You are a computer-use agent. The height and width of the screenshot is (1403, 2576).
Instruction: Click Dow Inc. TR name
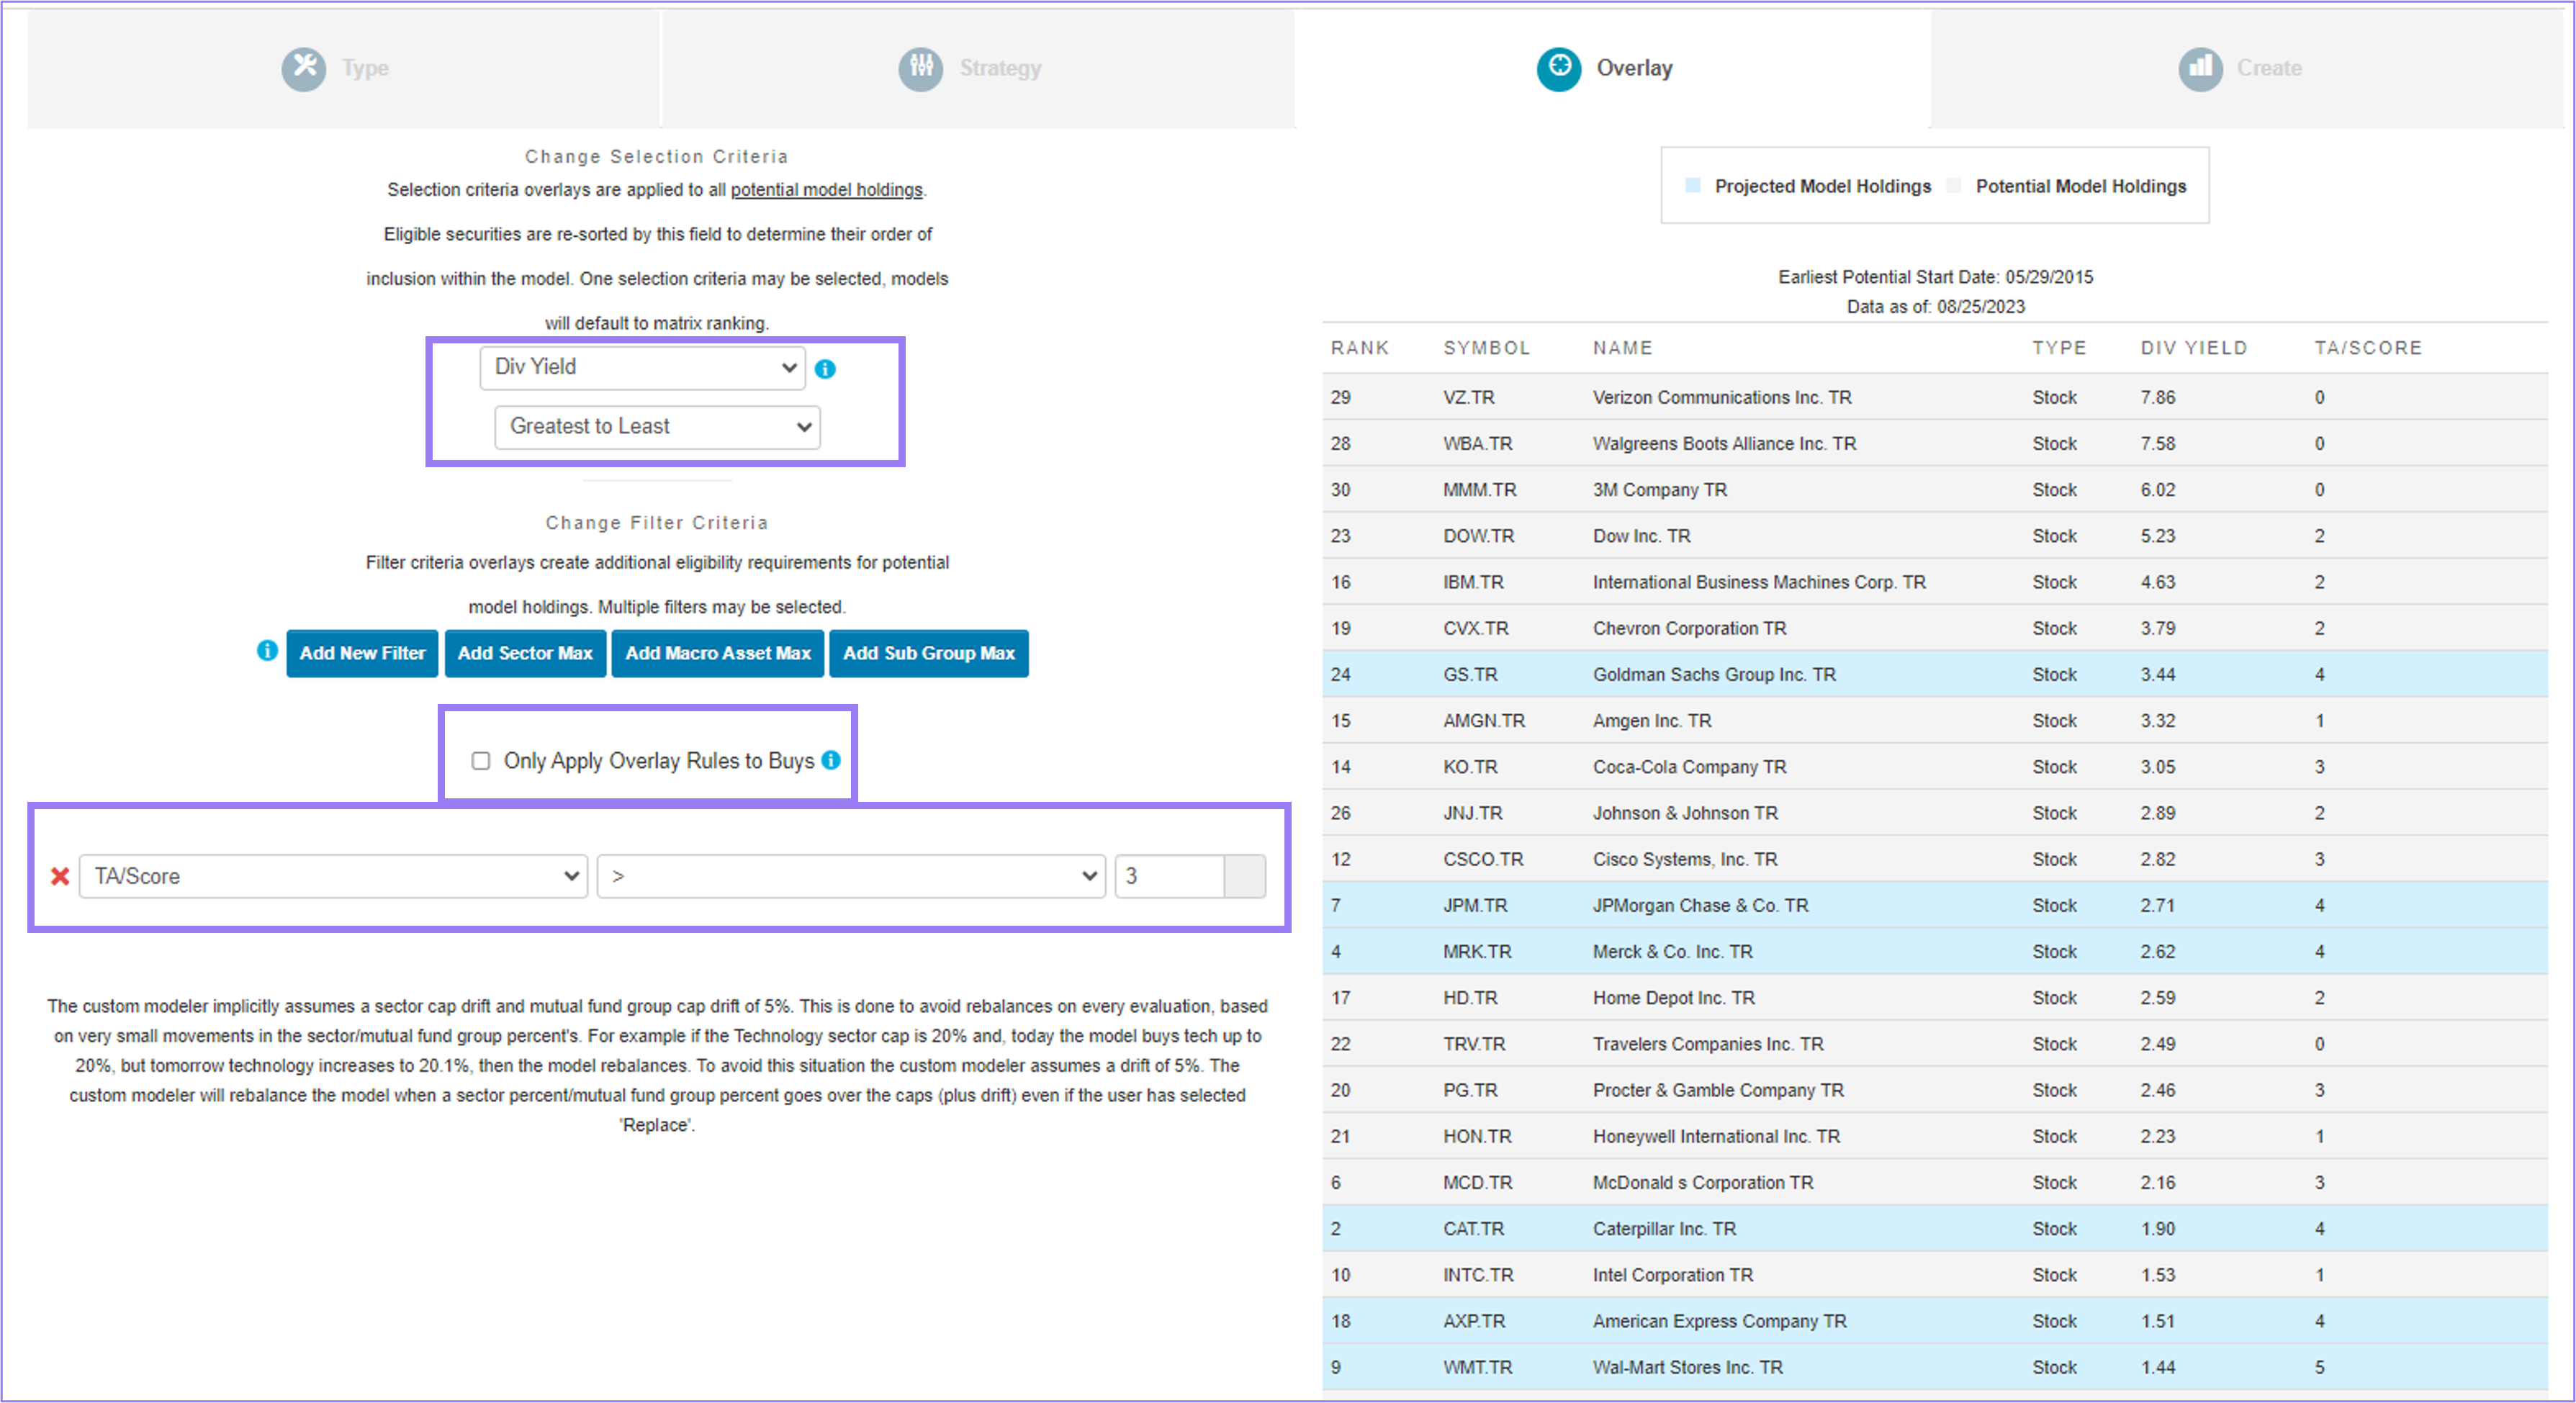point(1641,536)
